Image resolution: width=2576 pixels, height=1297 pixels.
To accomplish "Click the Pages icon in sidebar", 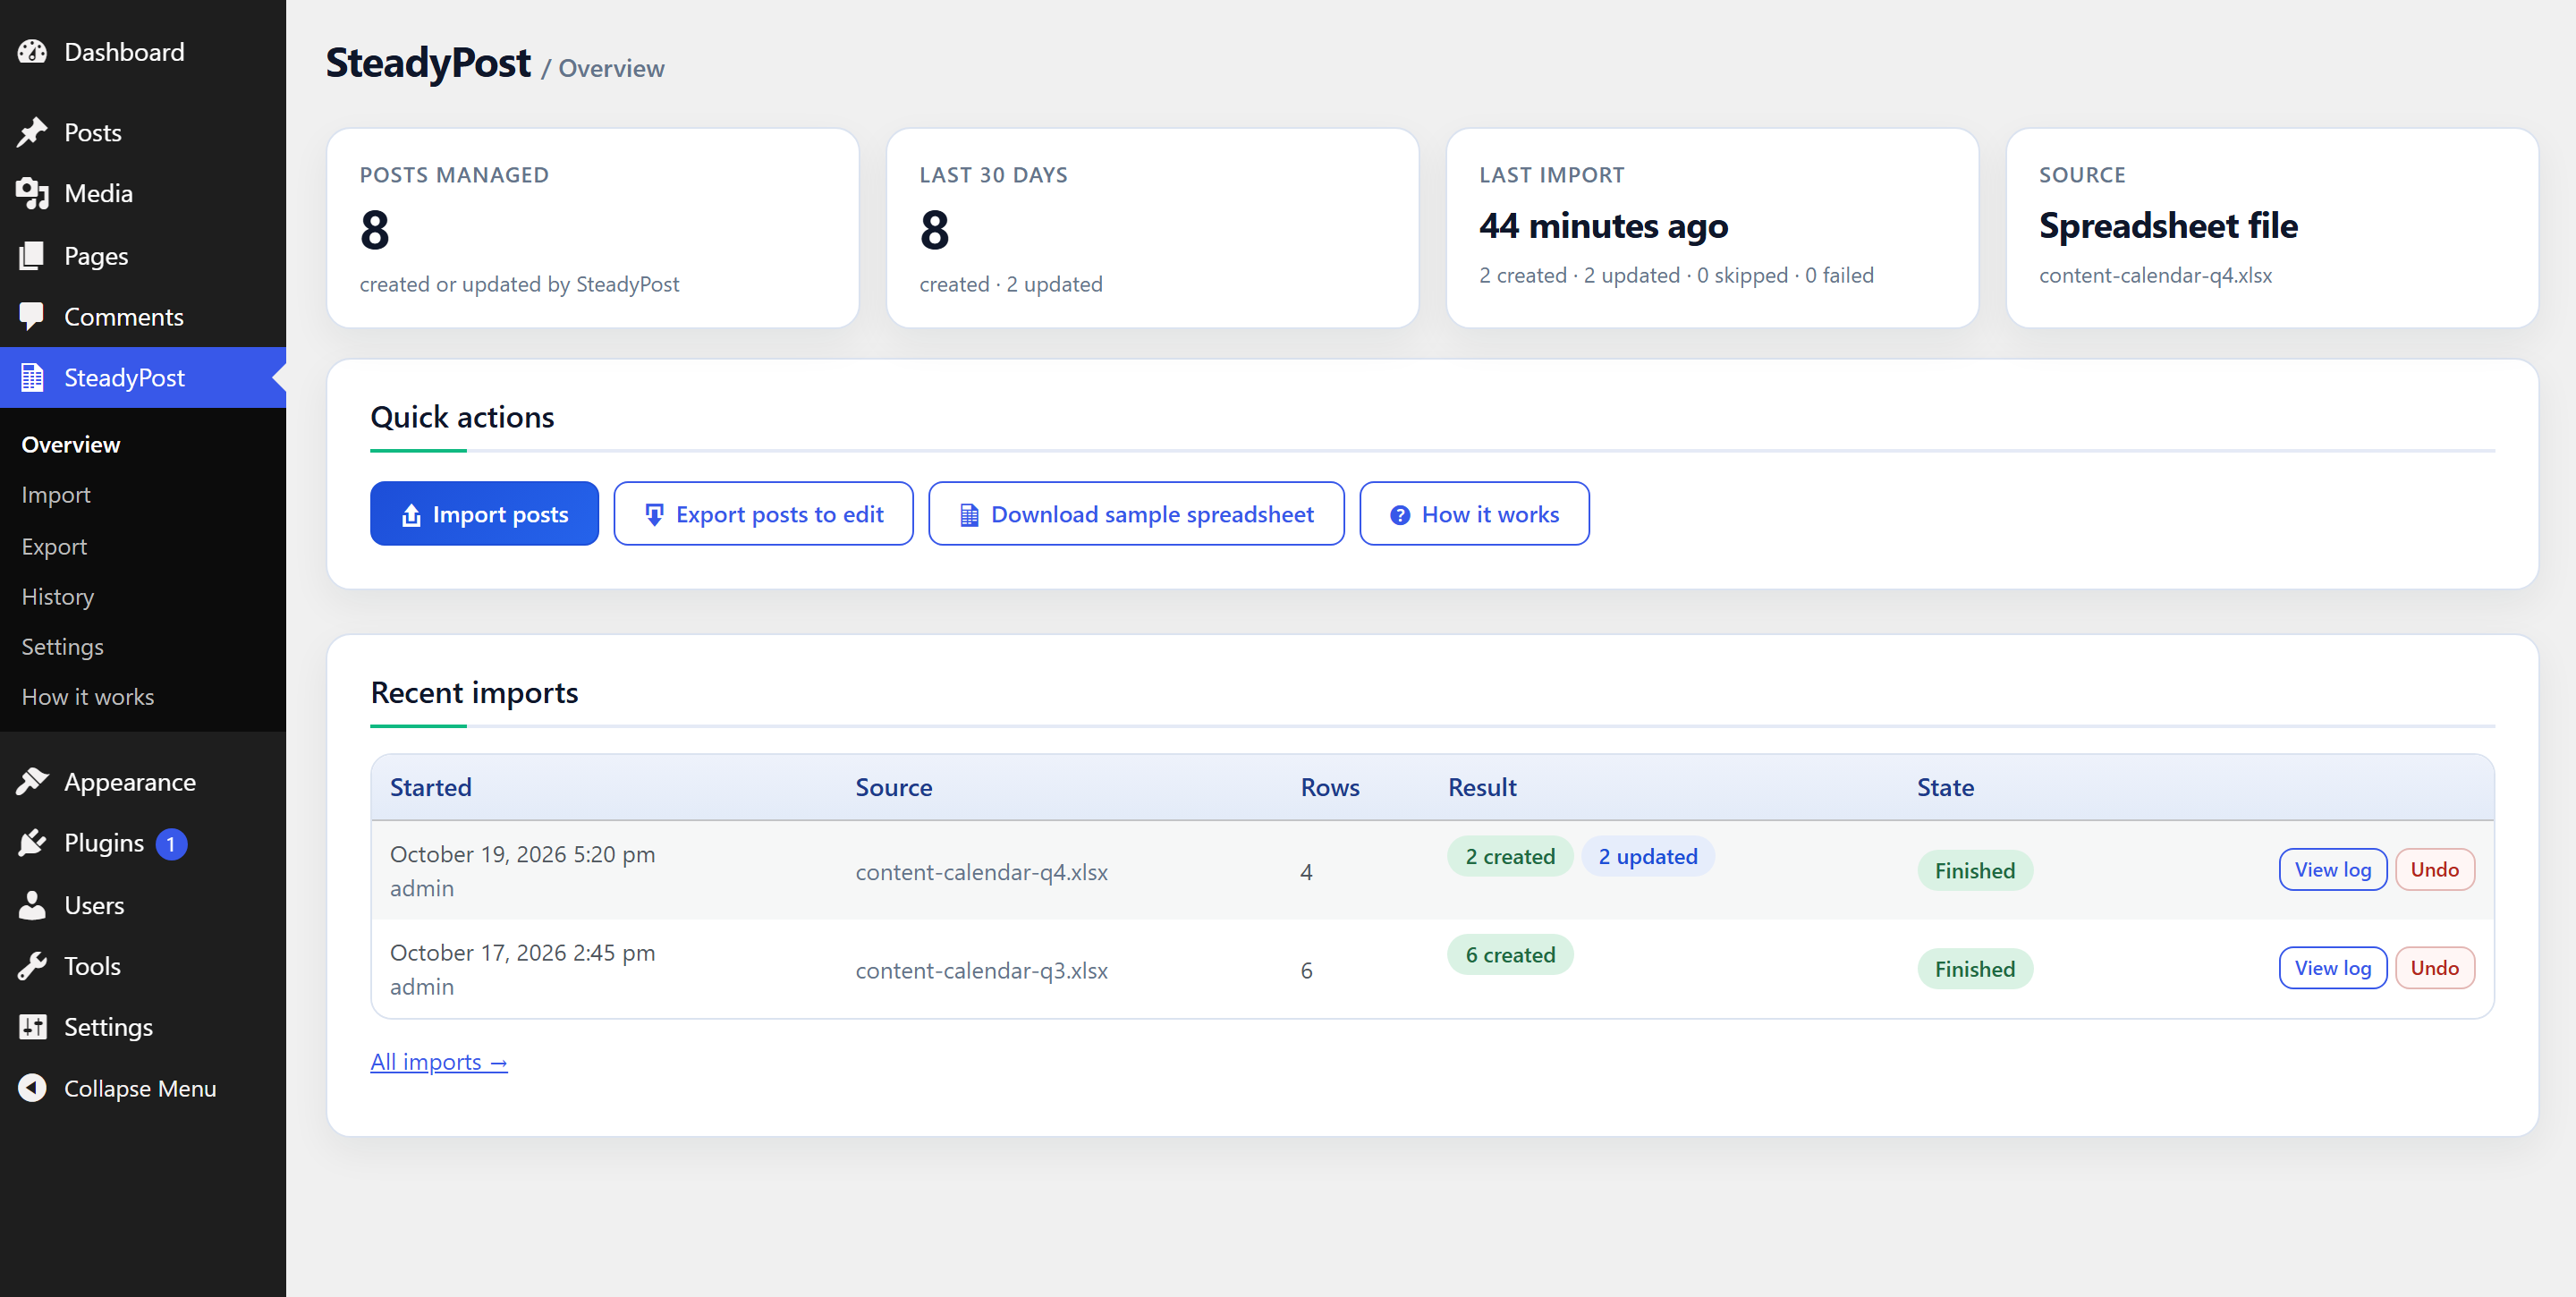I will tap(32, 256).
